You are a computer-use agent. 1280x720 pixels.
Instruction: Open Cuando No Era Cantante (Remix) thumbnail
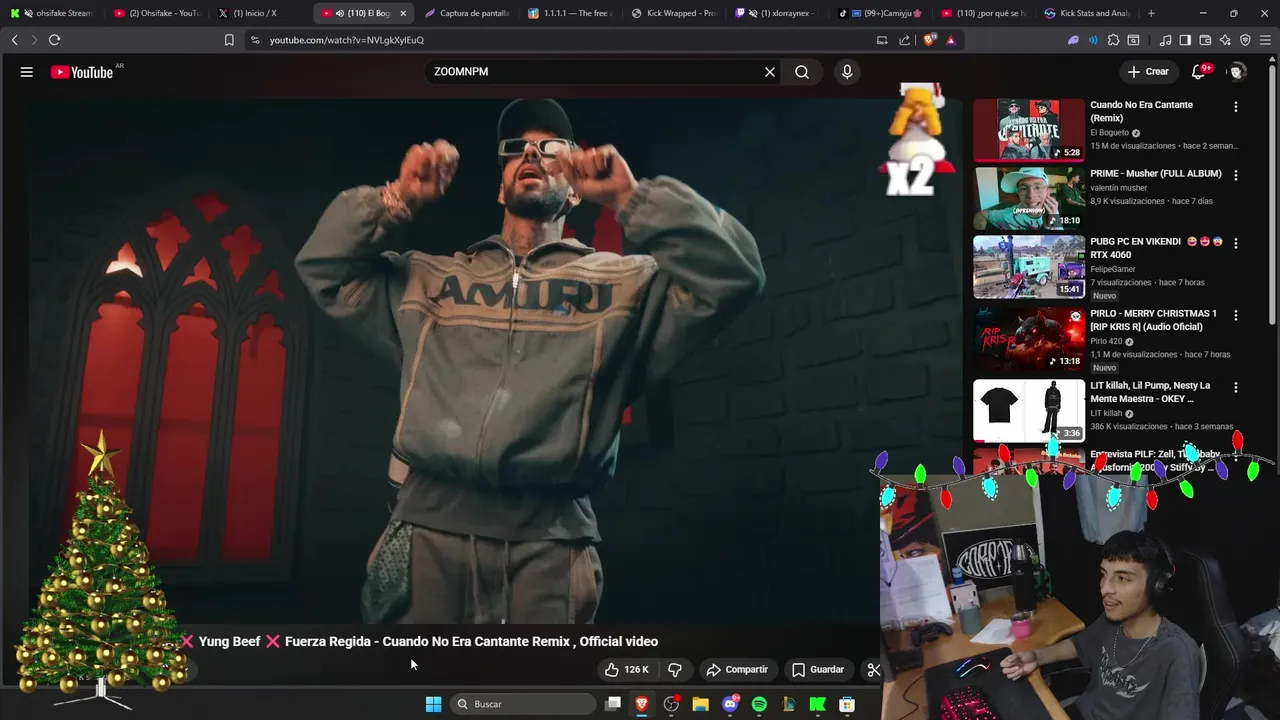pyautogui.click(x=1029, y=130)
